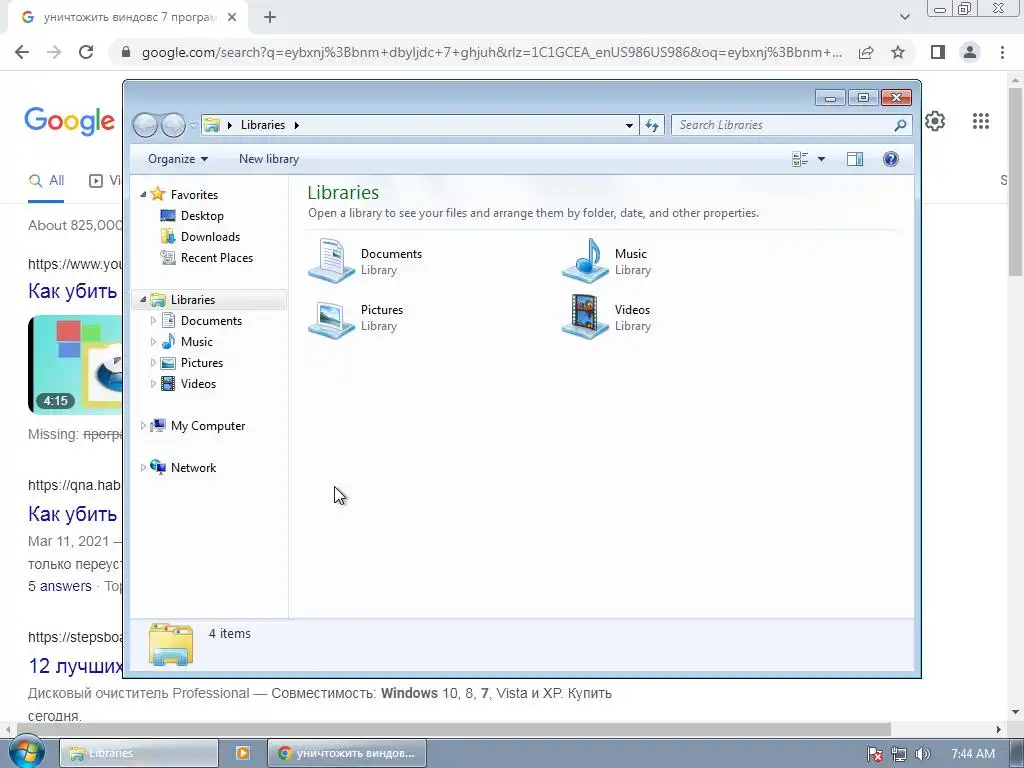Collapse the Libraries tree group

[143, 300]
